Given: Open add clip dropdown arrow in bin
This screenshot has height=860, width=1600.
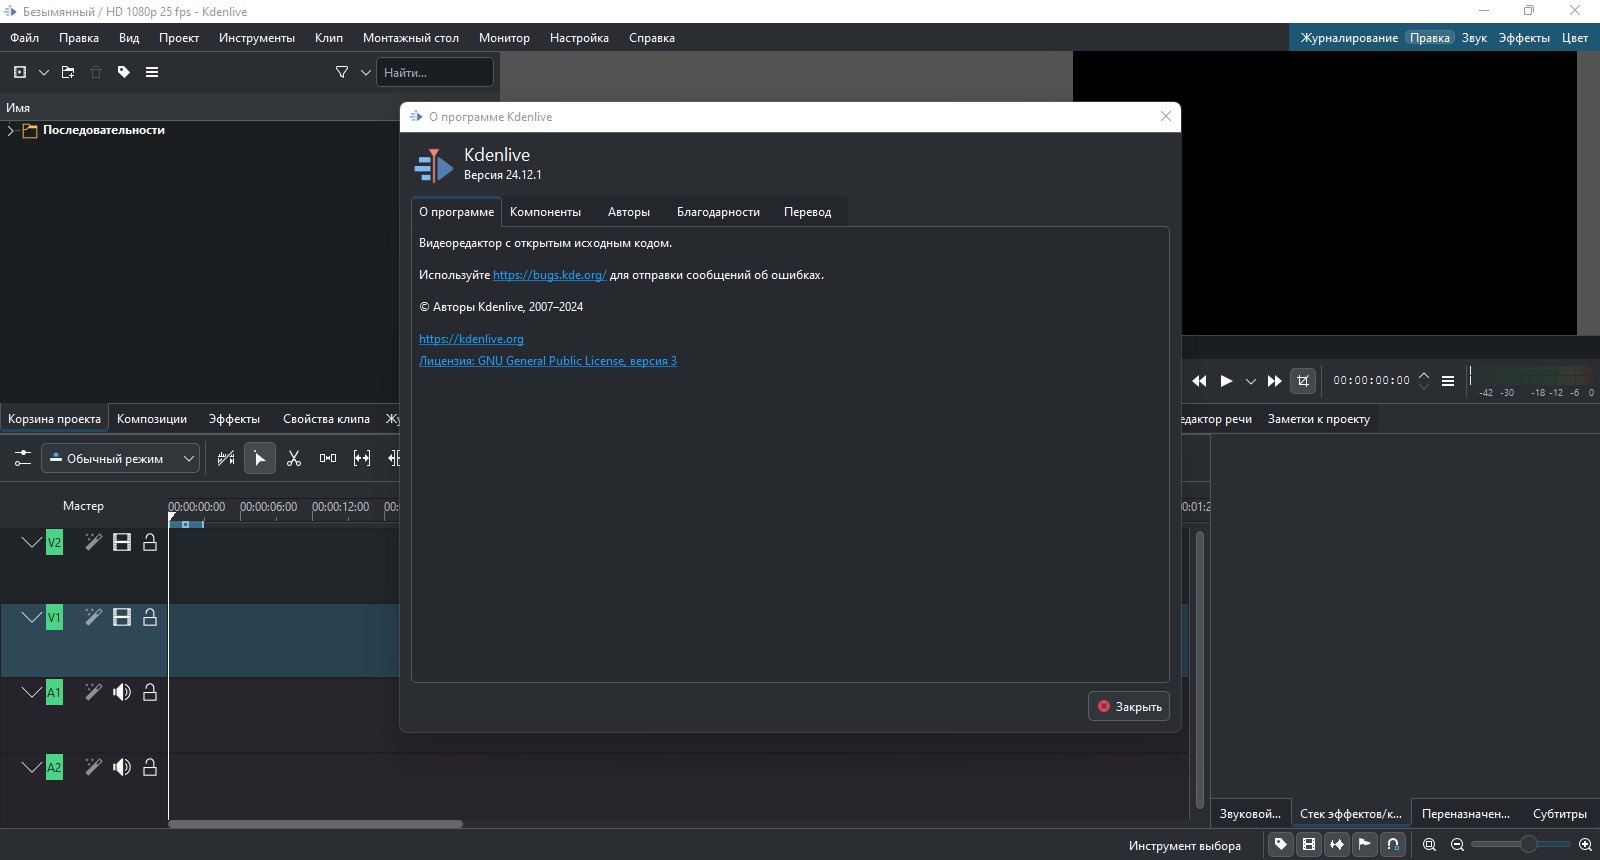Looking at the screenshot, I should point(44,72).
